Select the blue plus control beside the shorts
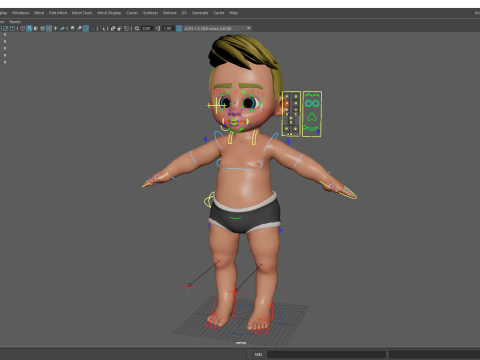 (x=280, y=230)
